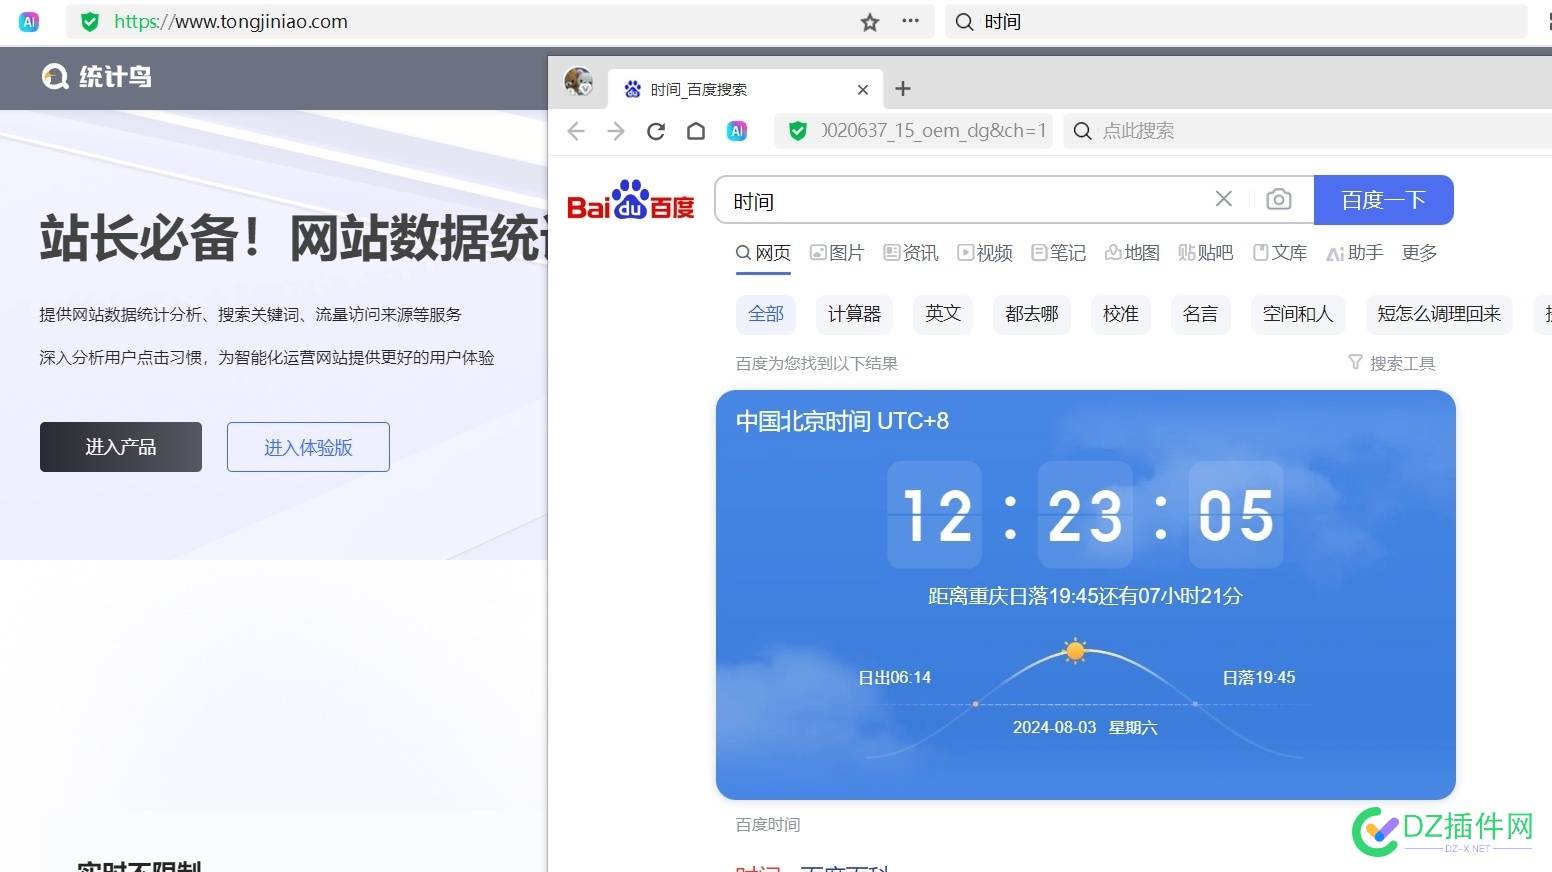Clear the Baidu search box with the X
Viewport: 1552px width, 872px height.
click(x=1224, y=199)
